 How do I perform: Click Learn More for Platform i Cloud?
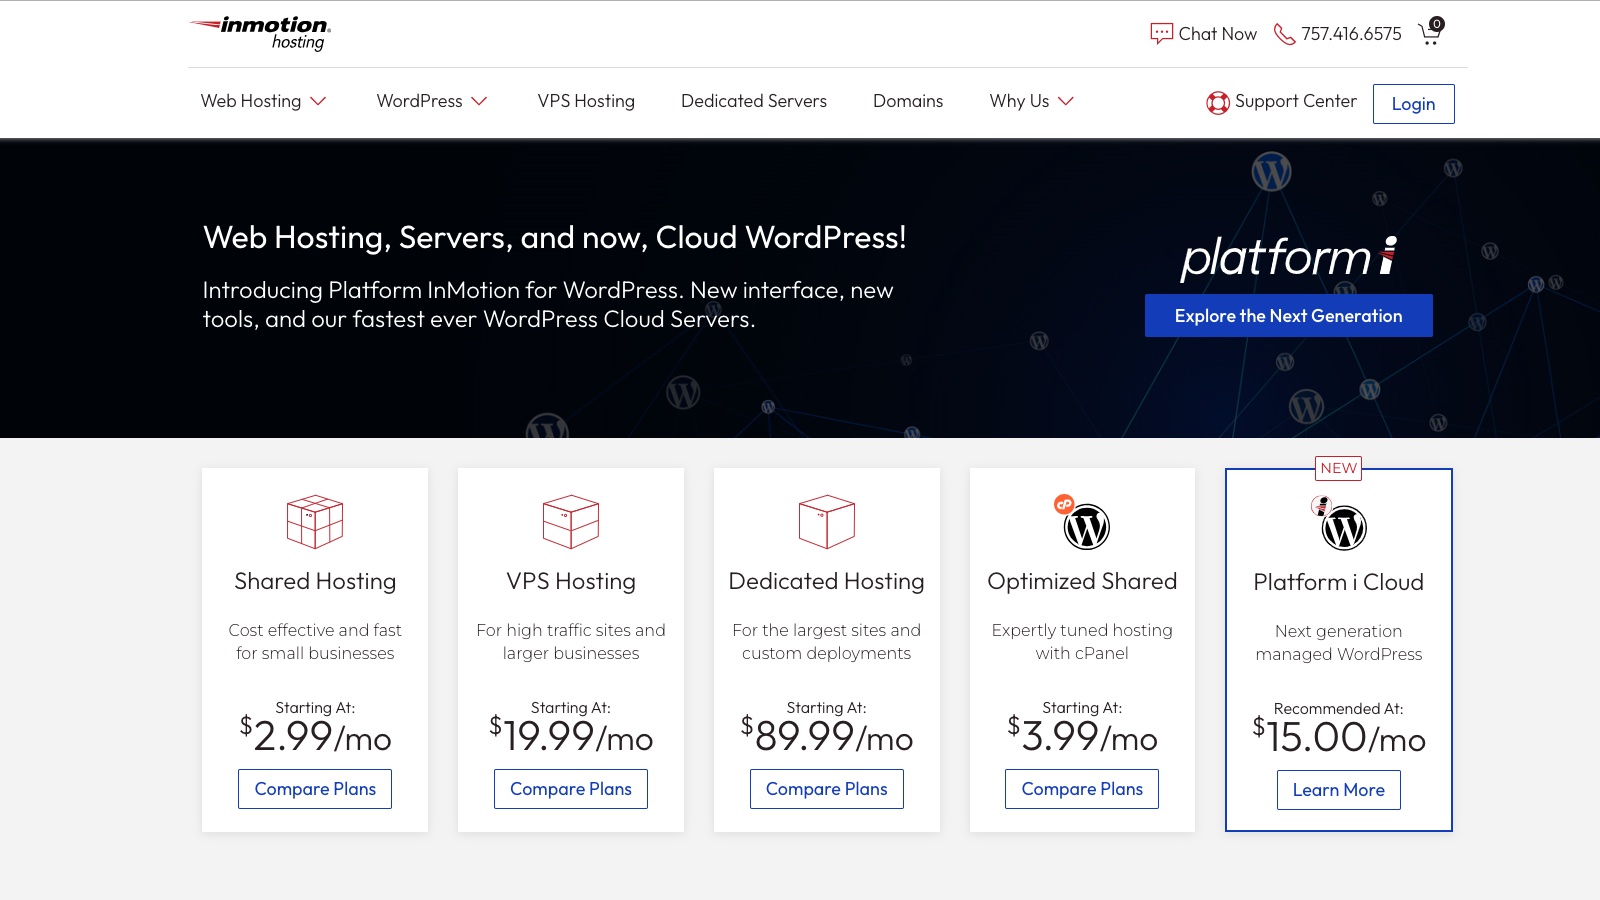point(1339,790)
